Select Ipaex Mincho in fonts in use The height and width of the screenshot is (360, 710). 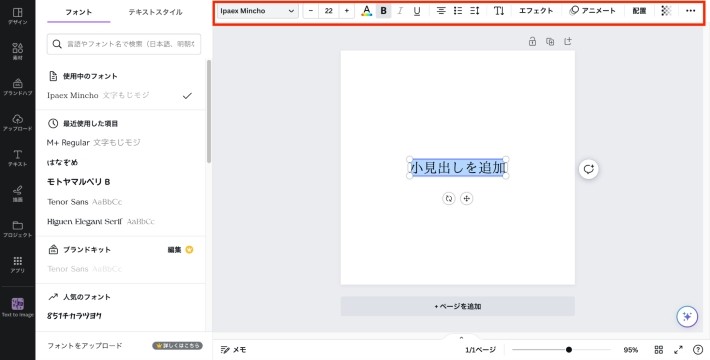120,96
